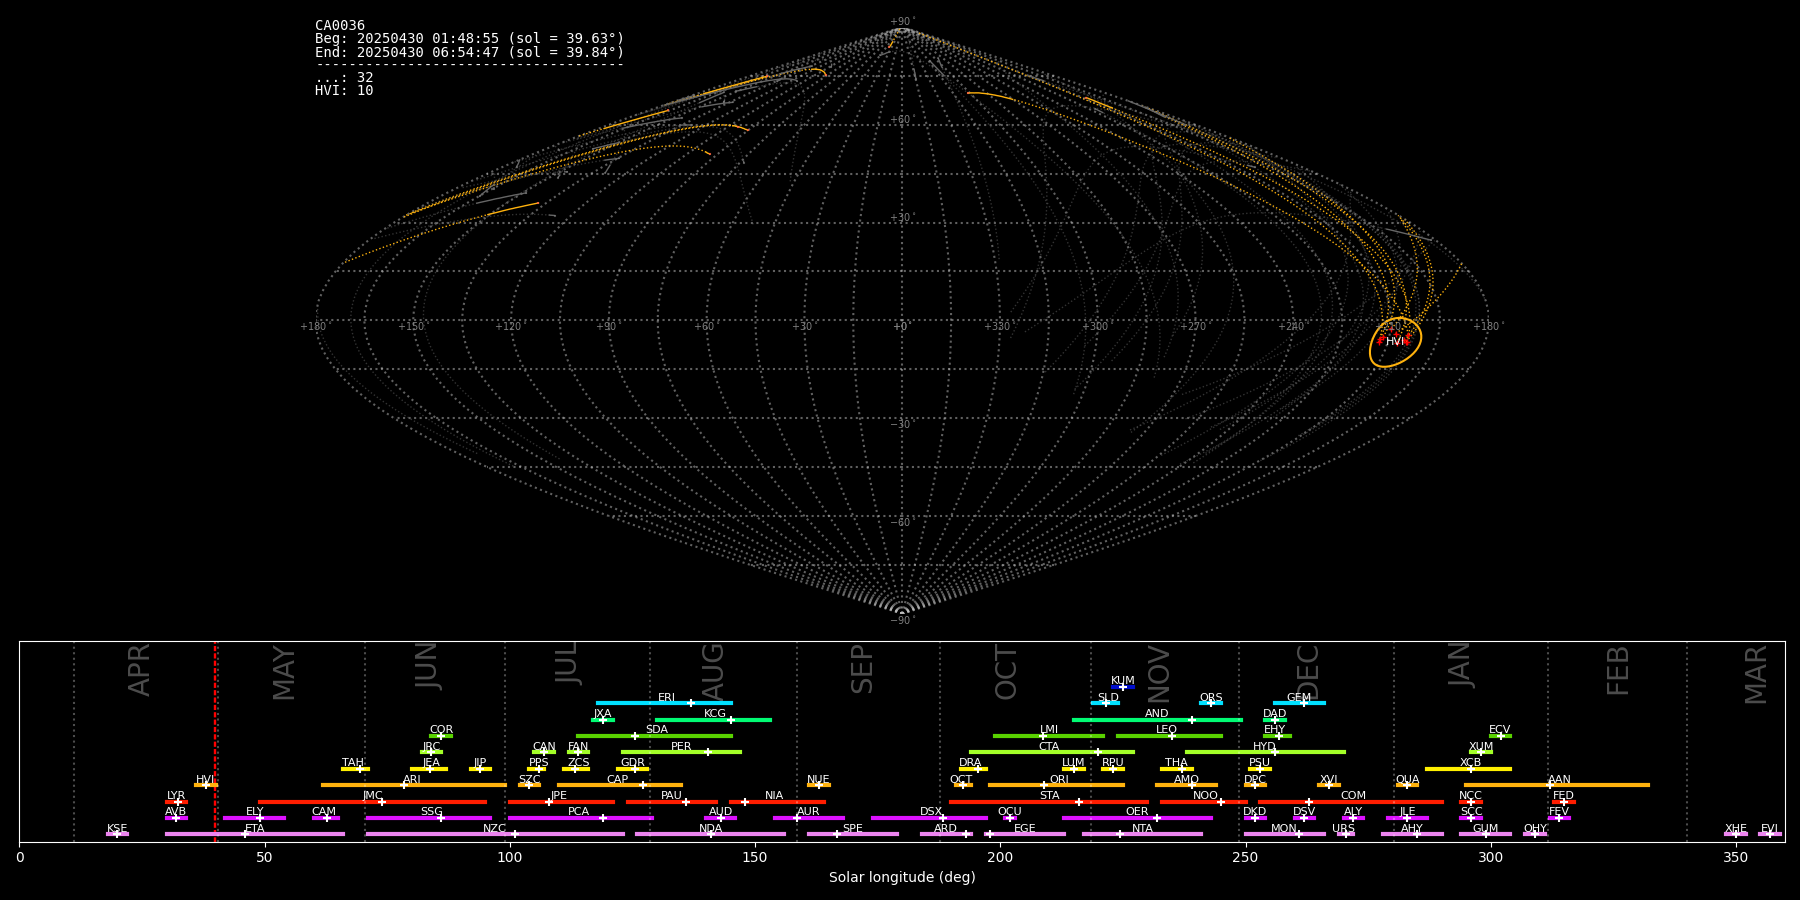Click the MON shower label
The height and width of the screenshot is (900, 1800).
(x=1284, y=829)
